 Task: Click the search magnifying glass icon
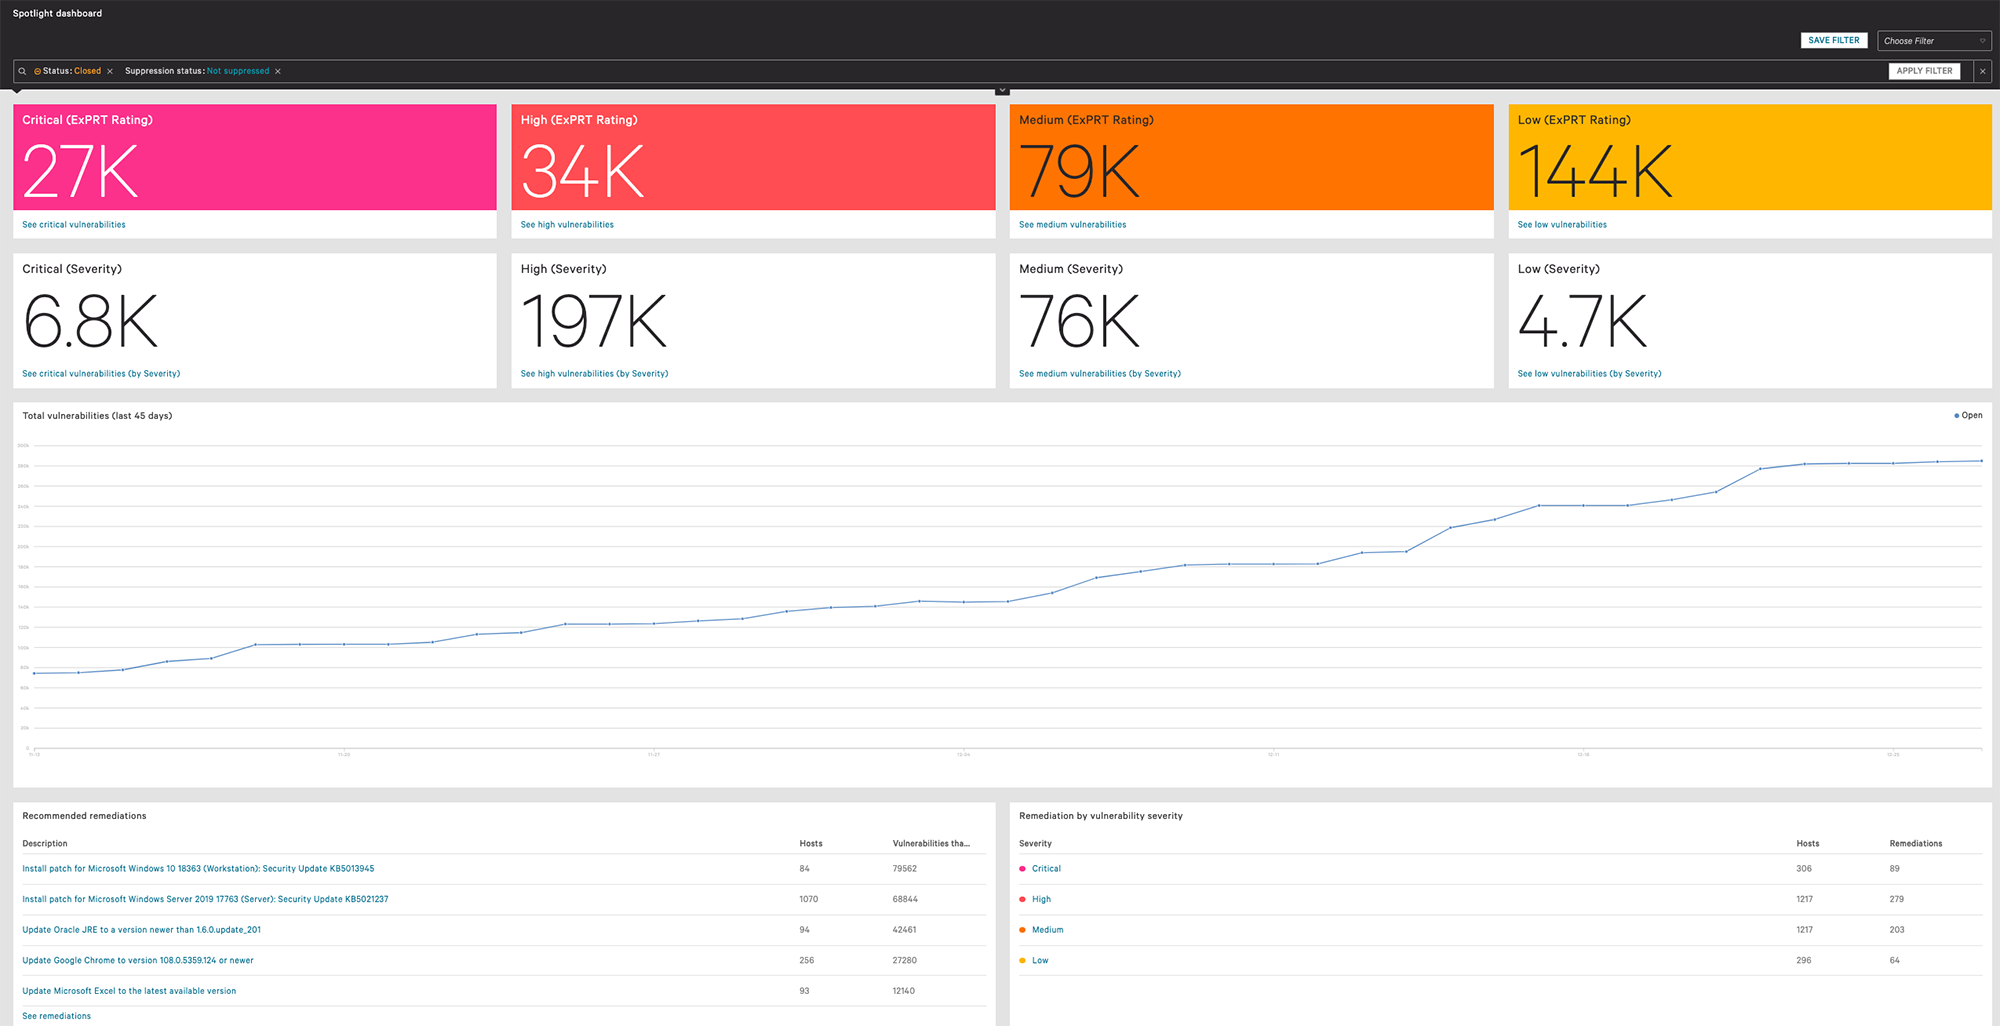(x=22, y=71)
